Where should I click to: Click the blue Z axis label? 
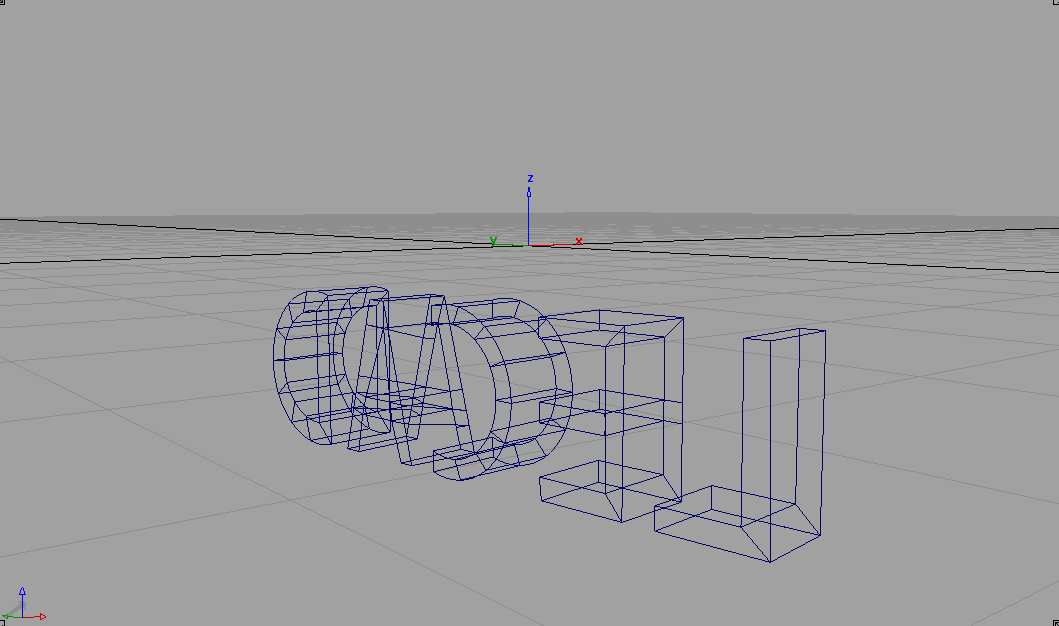click(x=530, y=179)
